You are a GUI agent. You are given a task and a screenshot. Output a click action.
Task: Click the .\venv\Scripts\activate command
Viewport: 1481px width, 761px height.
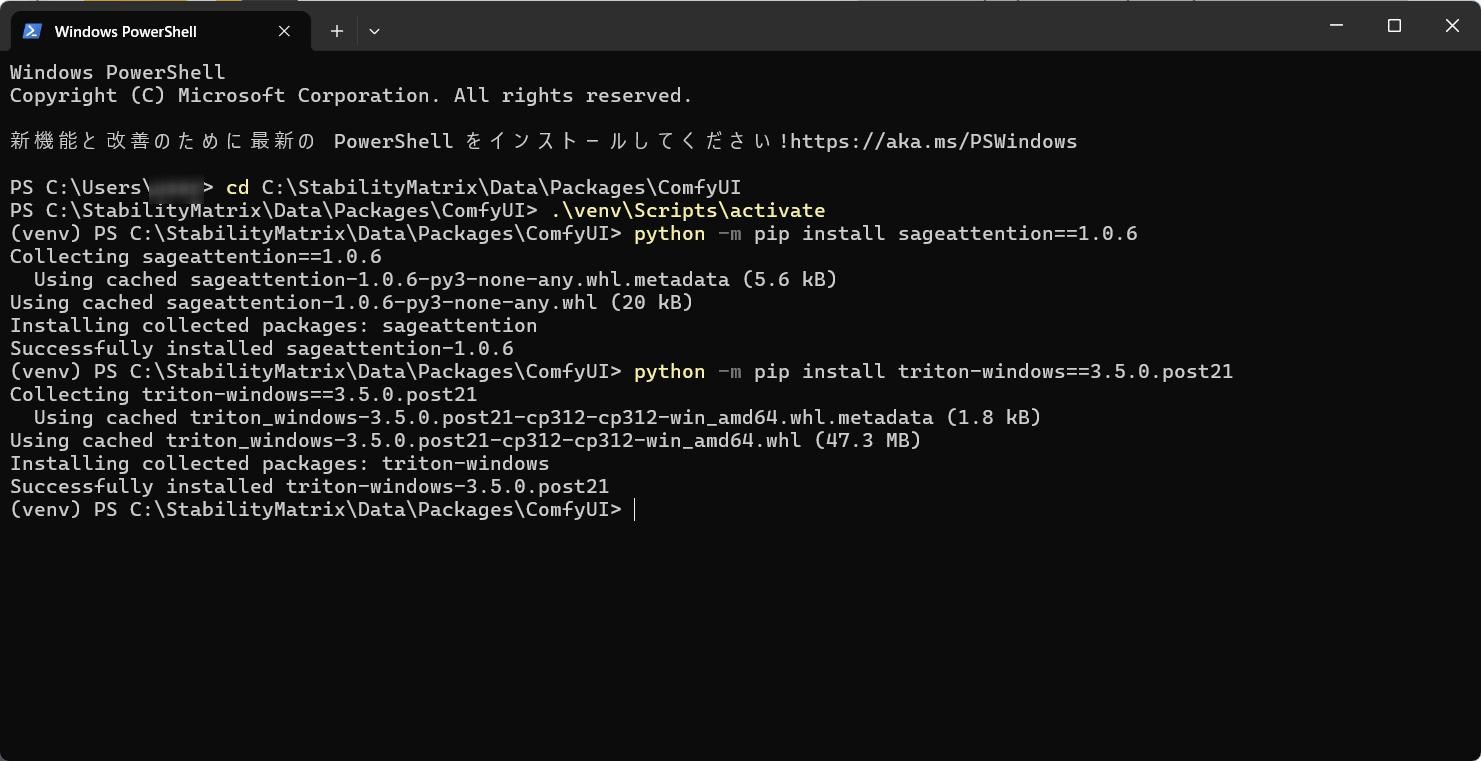pos(688,210)
